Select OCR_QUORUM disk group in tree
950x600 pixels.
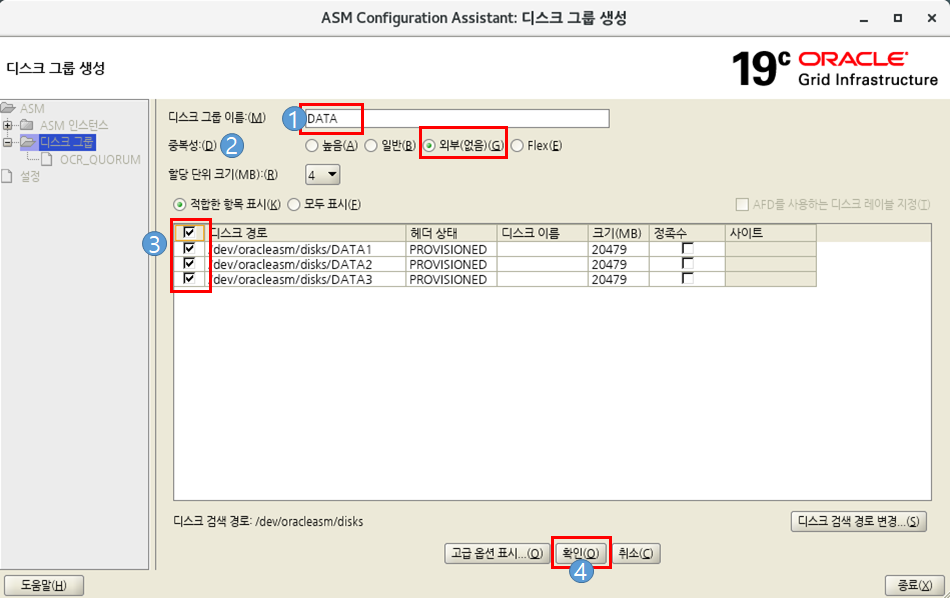click(x=100, y=159)
